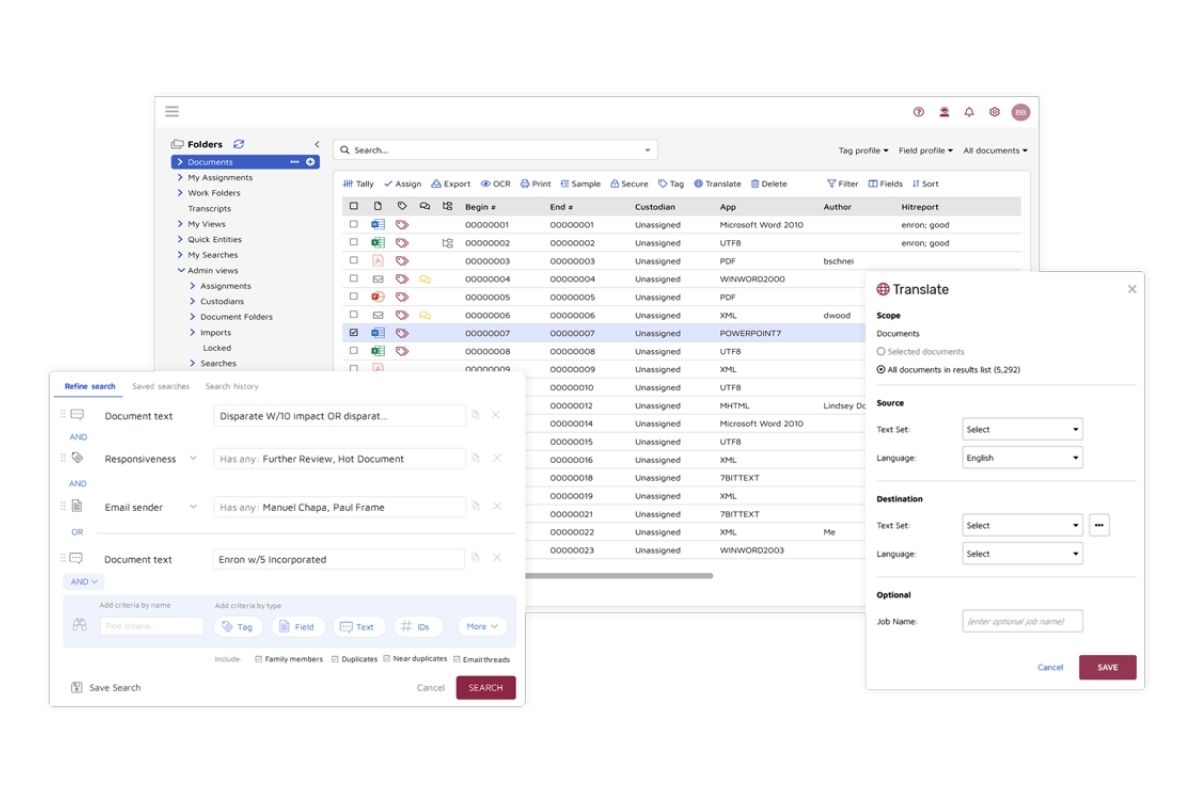Run the Tally tool
The width and height of the screenshot is (1200, 800).
coord(358,184)
